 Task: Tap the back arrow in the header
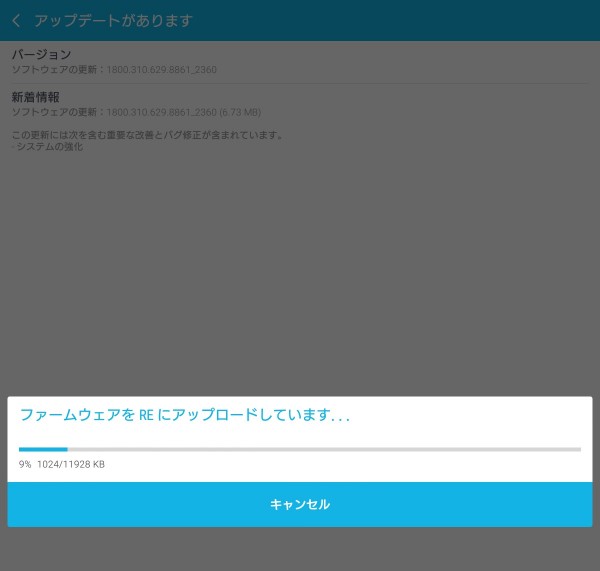pos(16,21)
